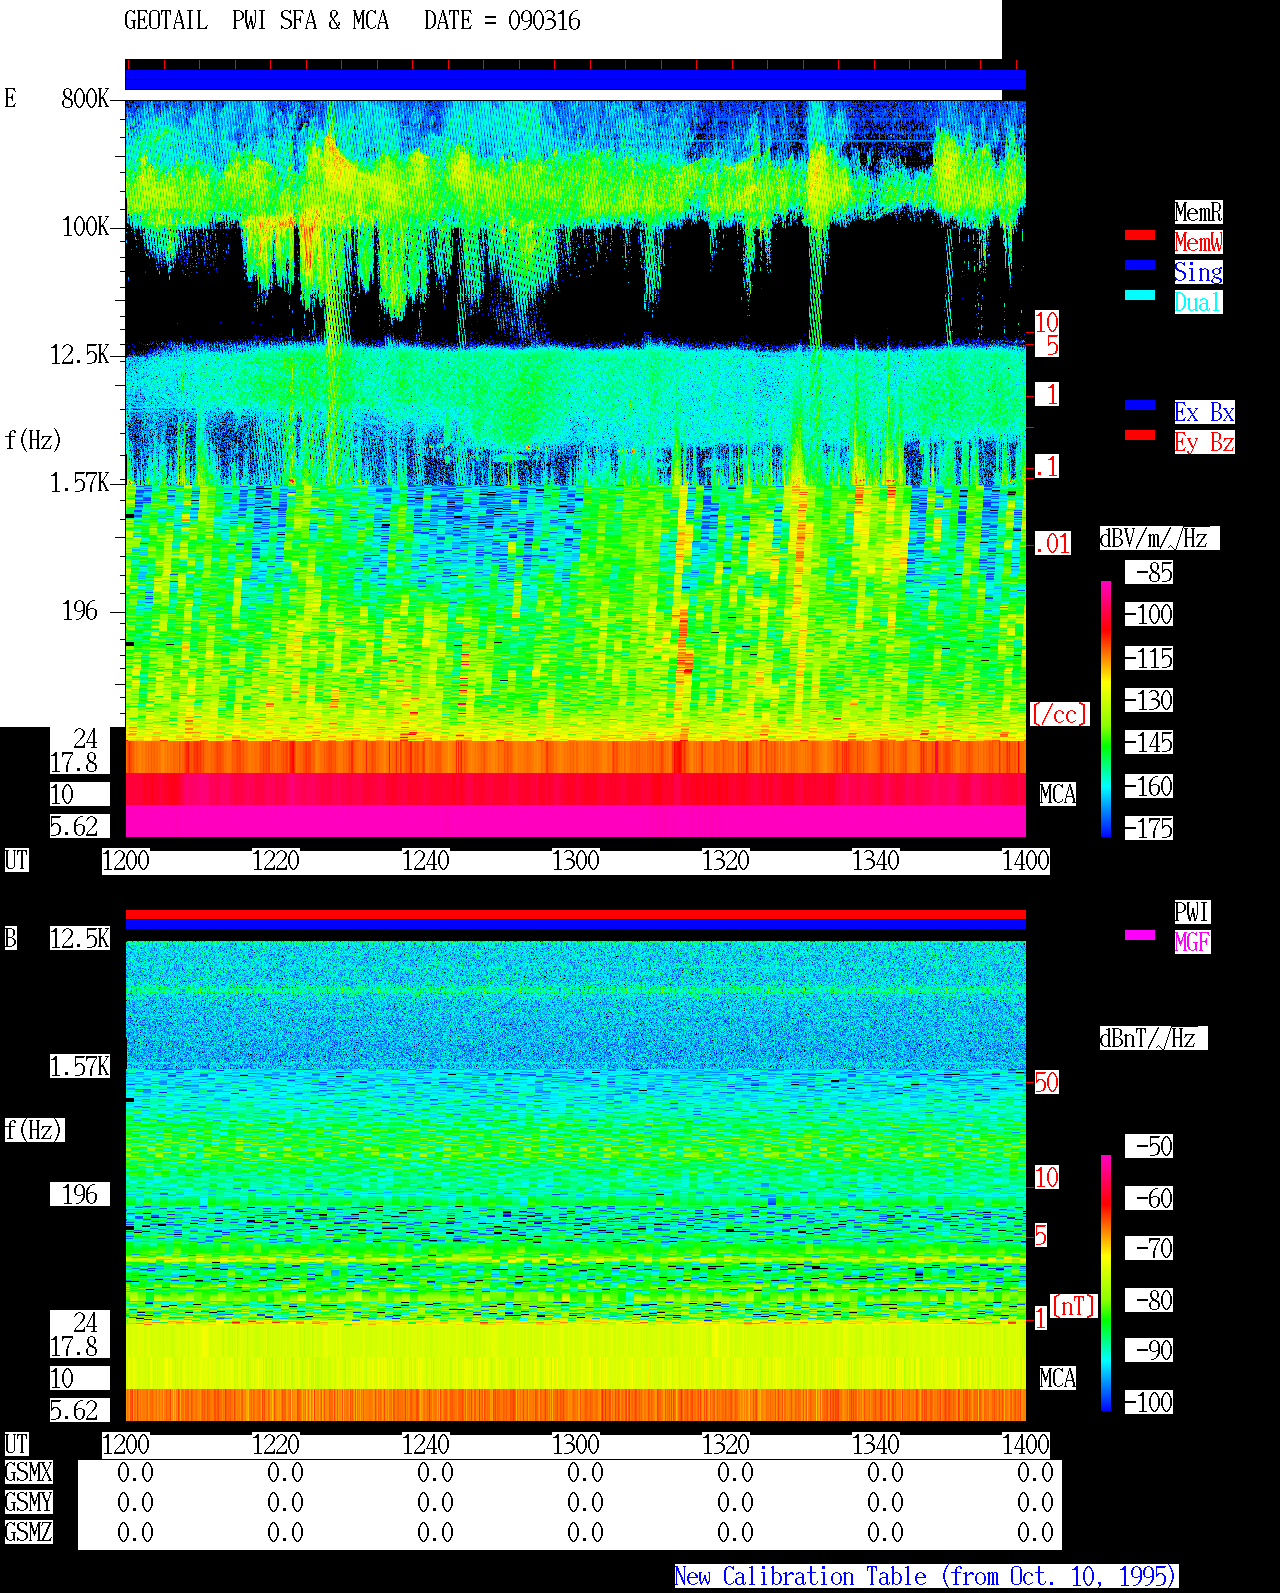Select the MGF legend label

(x=1192, y=942)
